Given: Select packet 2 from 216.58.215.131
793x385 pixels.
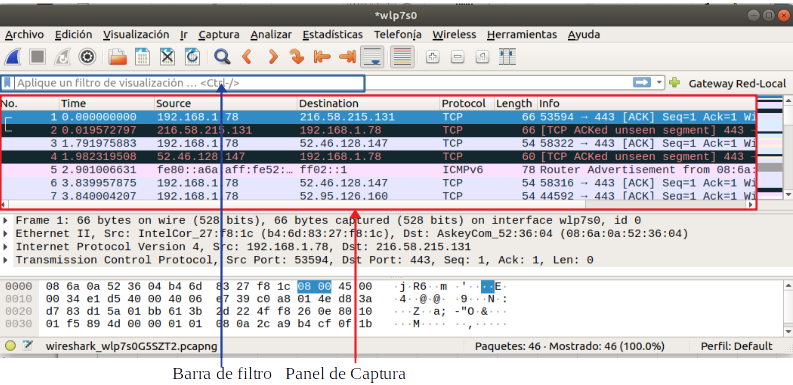Looking at the screenshot, I should pyautogui.click(x=378, y=130).
